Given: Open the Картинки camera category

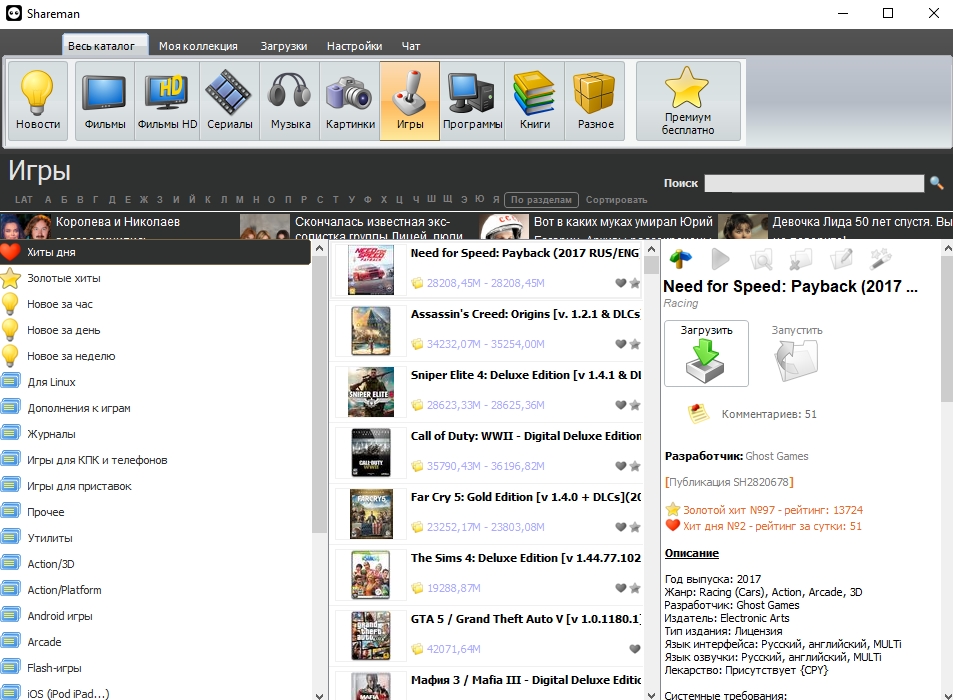Looking at the screenshot, I should (350, 101).
